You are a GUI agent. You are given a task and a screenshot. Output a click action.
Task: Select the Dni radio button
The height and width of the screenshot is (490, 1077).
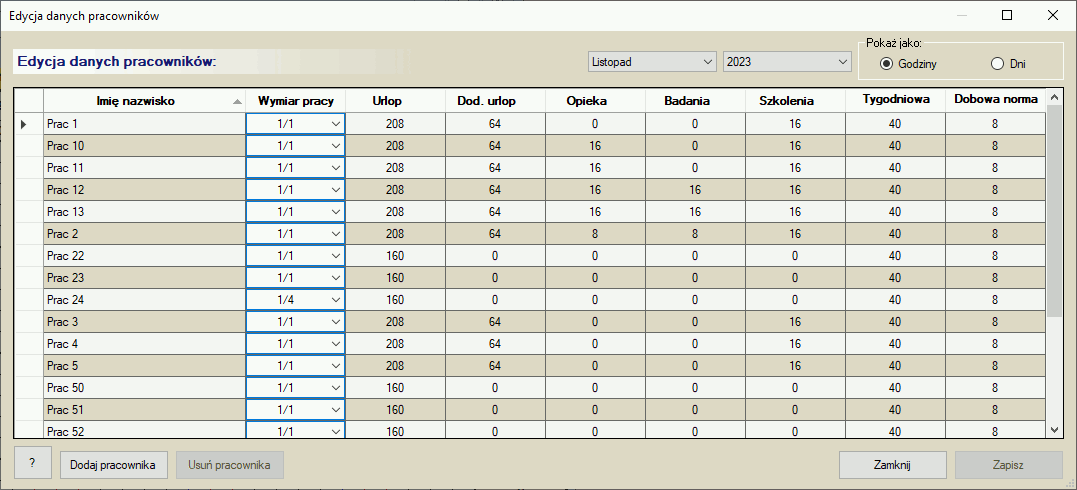(997, 64)
